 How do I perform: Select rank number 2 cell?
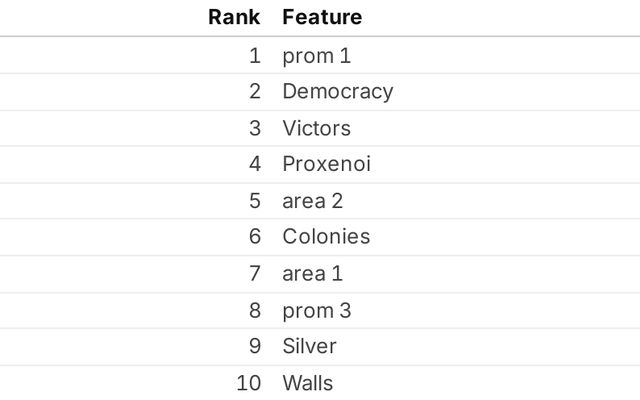pos(254,92)
